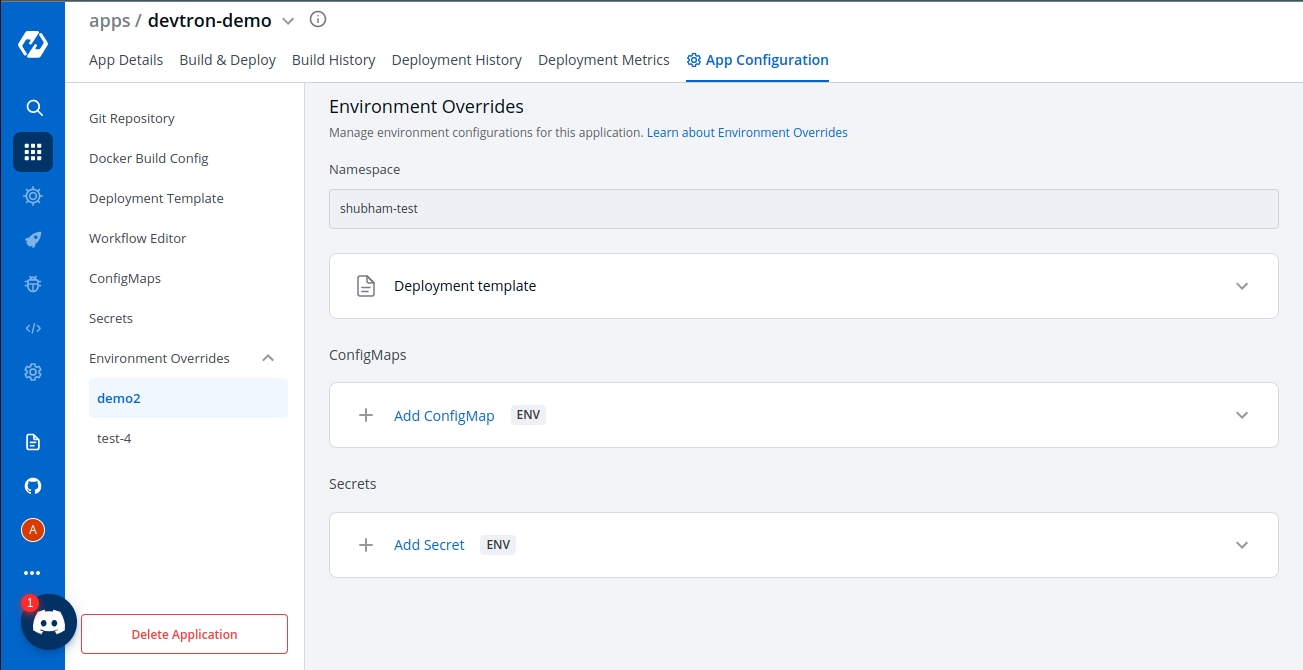The width and height of the screenshot is (1303, 670).
Task: Expand the Deployment template section
Action: point(1241,286)
